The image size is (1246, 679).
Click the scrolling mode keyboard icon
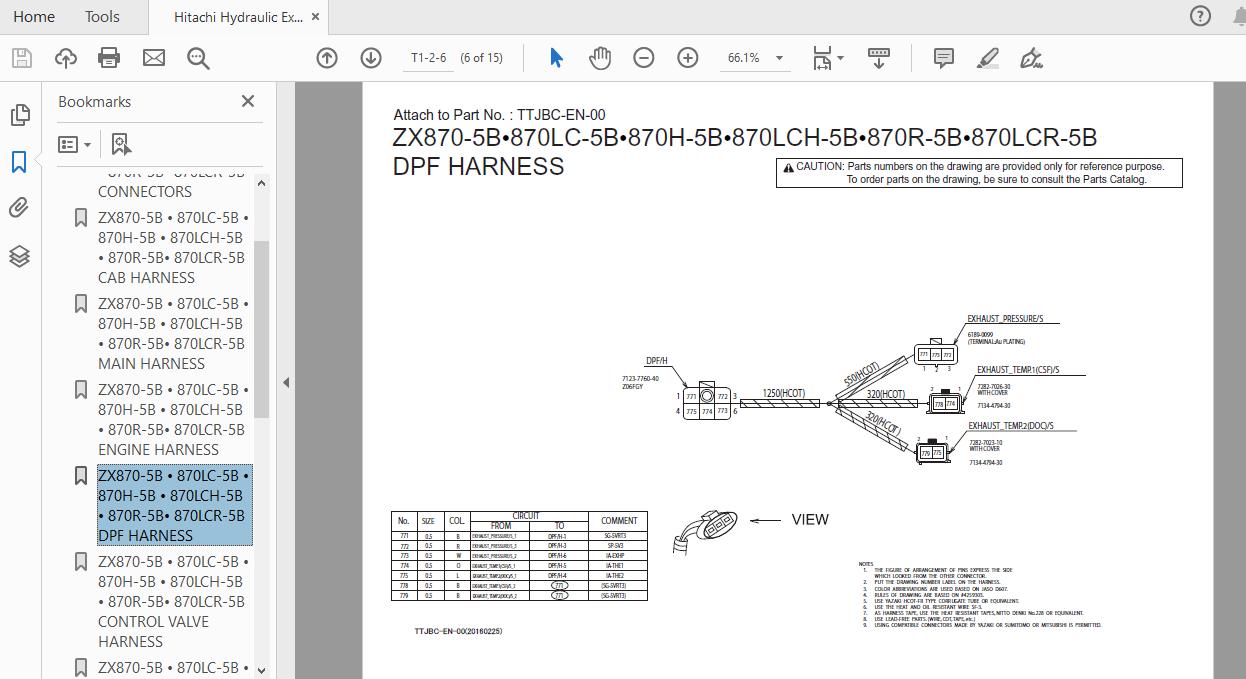(x=879, y=58)
